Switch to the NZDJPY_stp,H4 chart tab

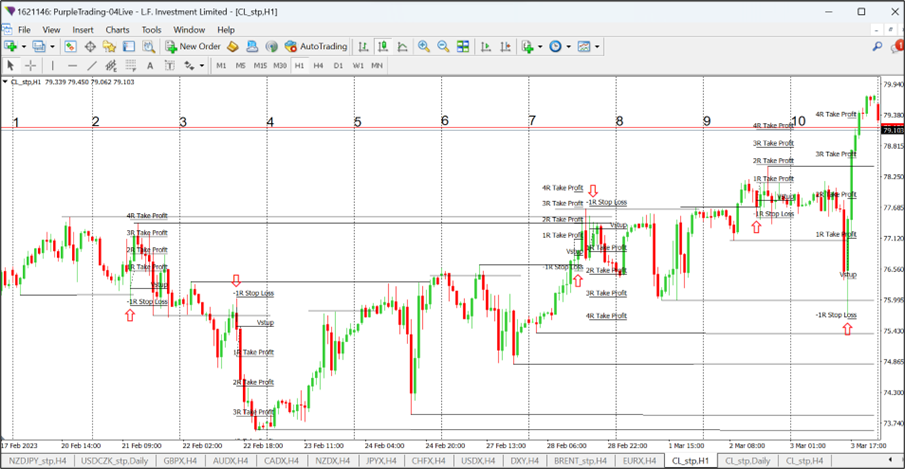pyautogui.click(x=38, y=461)
